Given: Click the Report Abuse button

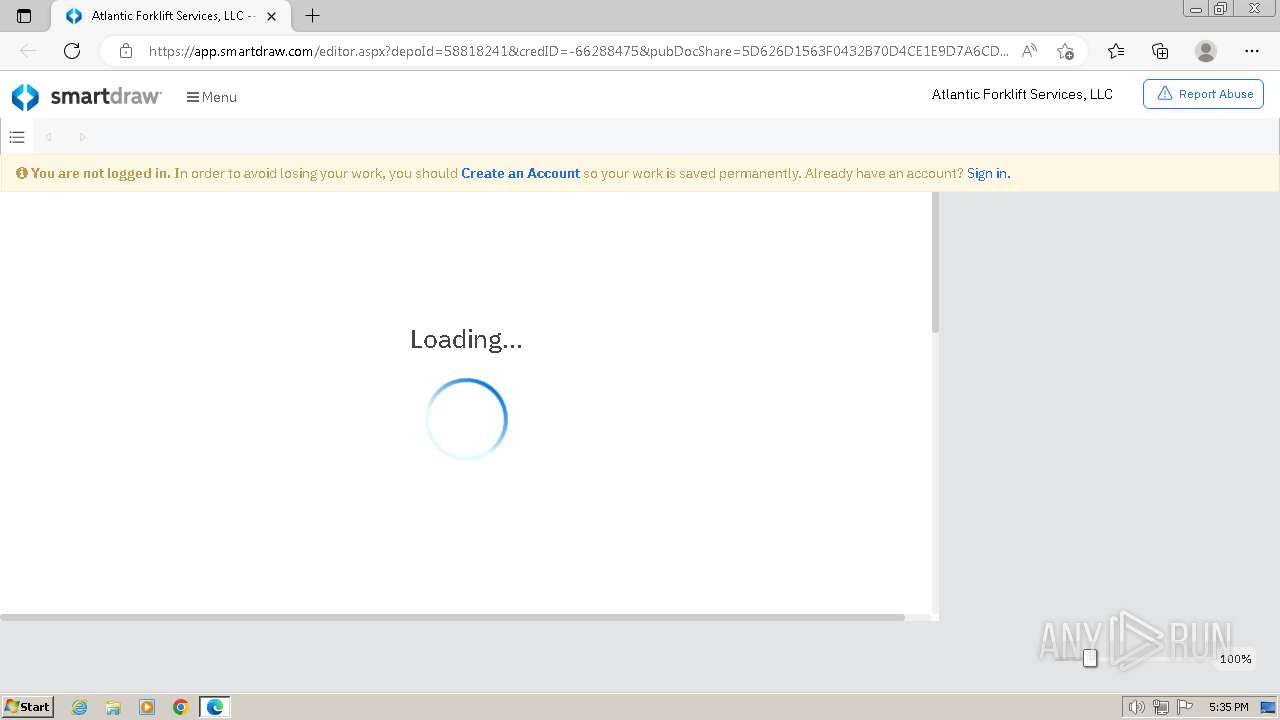Looking at the screenshot, I should (x=1203, y=94).
